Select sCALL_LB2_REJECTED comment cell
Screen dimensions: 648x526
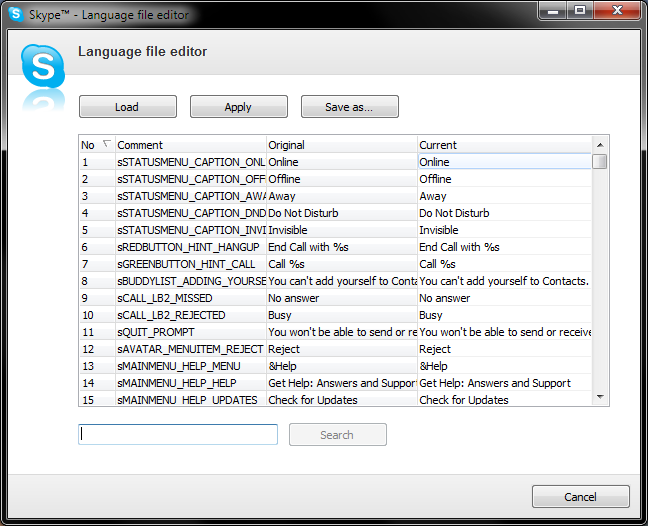[x=191, y=315]
